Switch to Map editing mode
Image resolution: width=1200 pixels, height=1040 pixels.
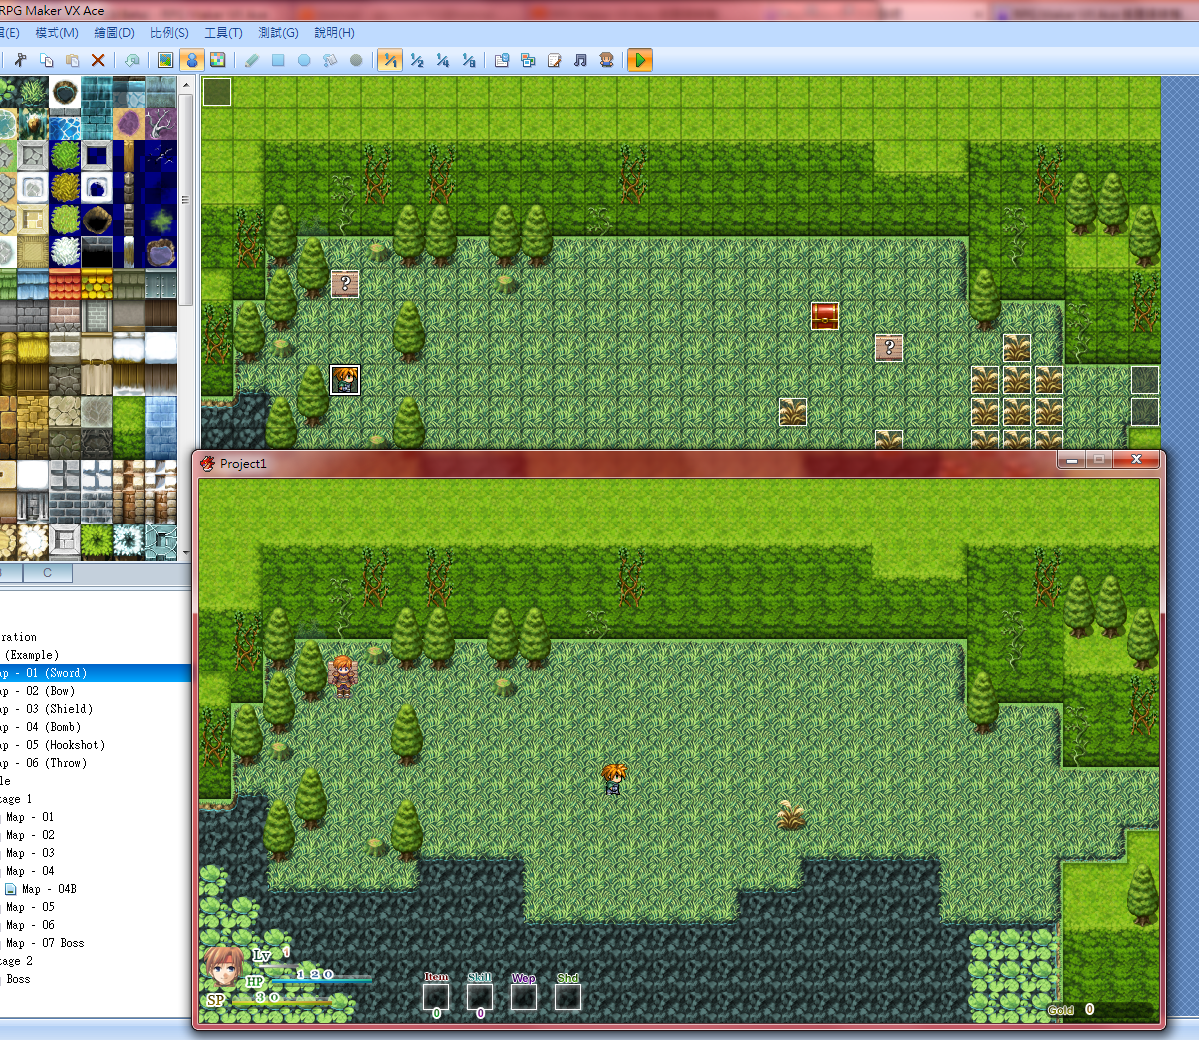click(x=166, y=60)
